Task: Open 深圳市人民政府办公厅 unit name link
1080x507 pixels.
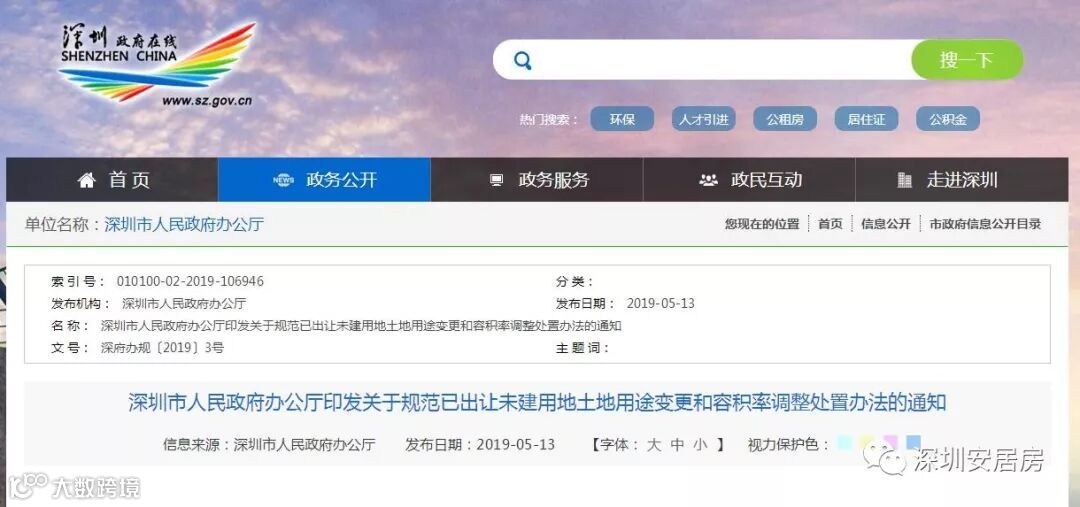Action: (184, 225)
